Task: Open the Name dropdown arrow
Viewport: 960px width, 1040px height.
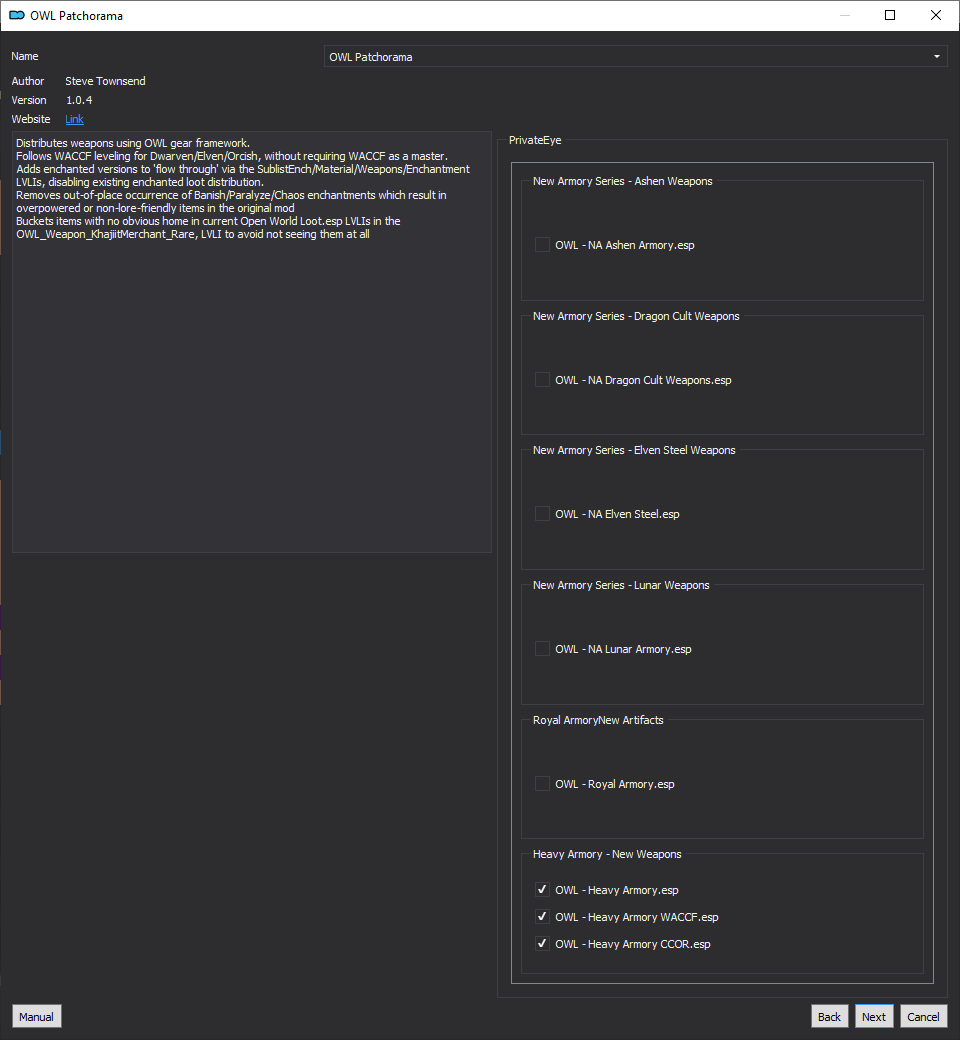Action: (937, 56)
